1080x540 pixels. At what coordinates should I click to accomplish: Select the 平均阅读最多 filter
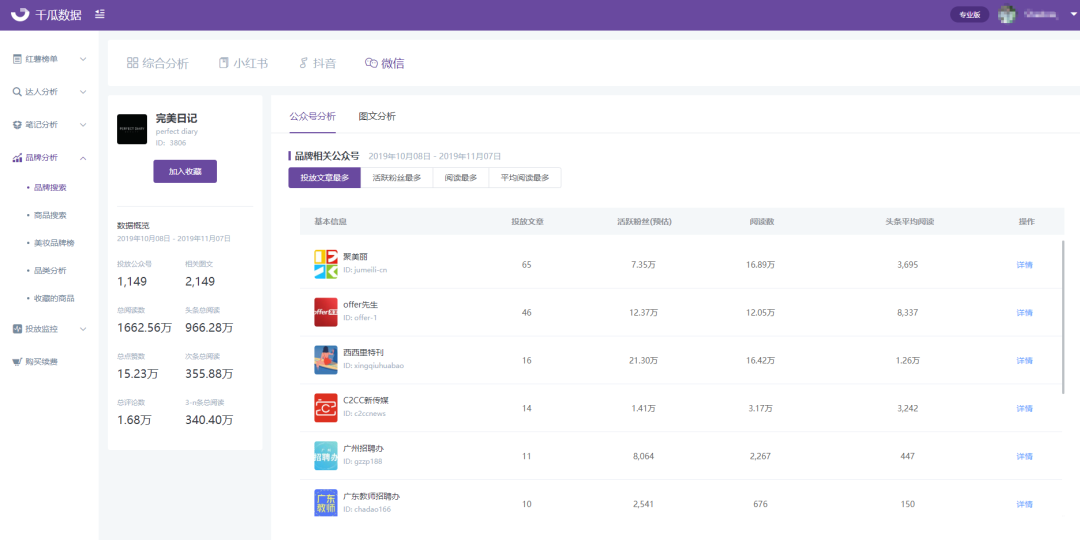coord(525,178)
